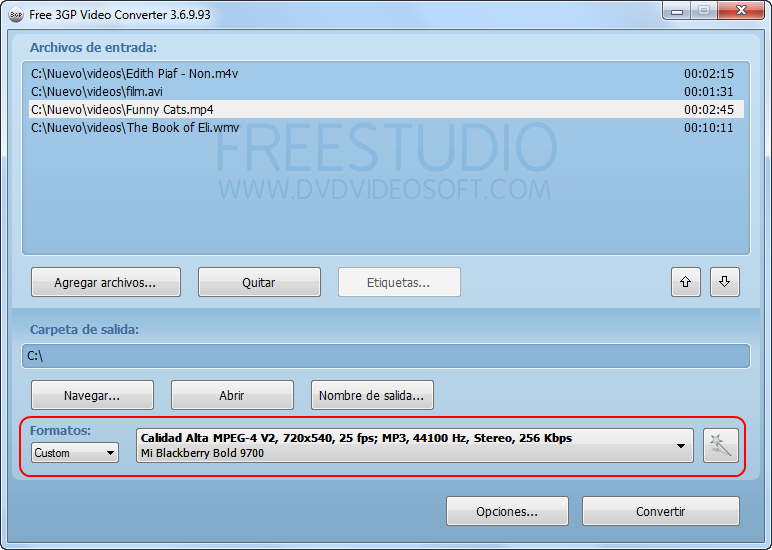Click the 3GP app icon in title bar
Viewport: 772px width, 550px height.
(x=16, y=15)
